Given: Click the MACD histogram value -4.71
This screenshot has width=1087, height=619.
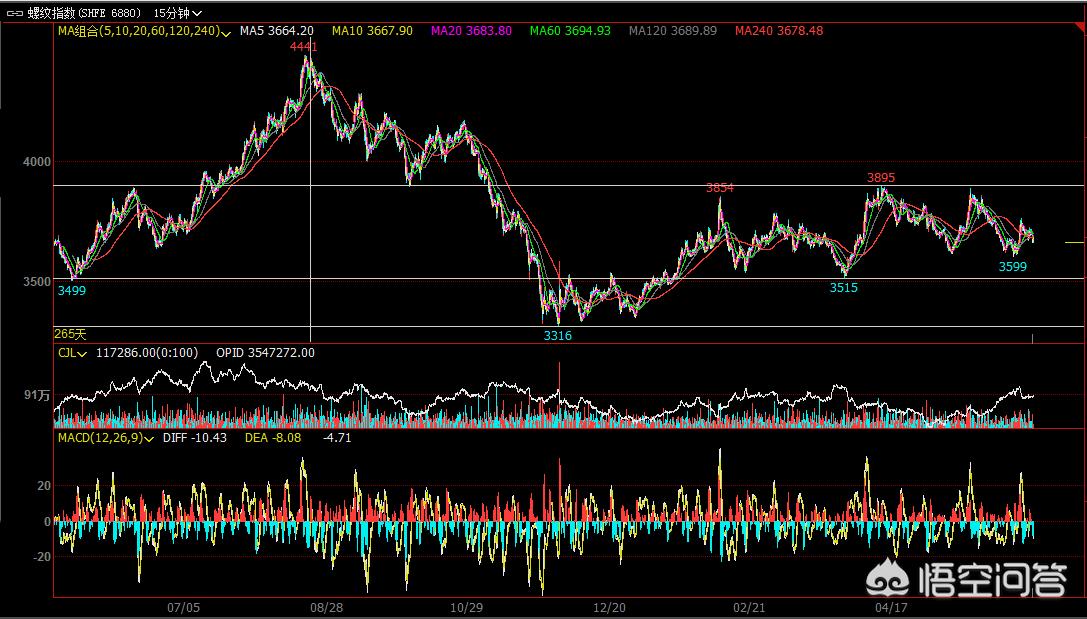Looking at the screenshot, I should coord(337,438).
